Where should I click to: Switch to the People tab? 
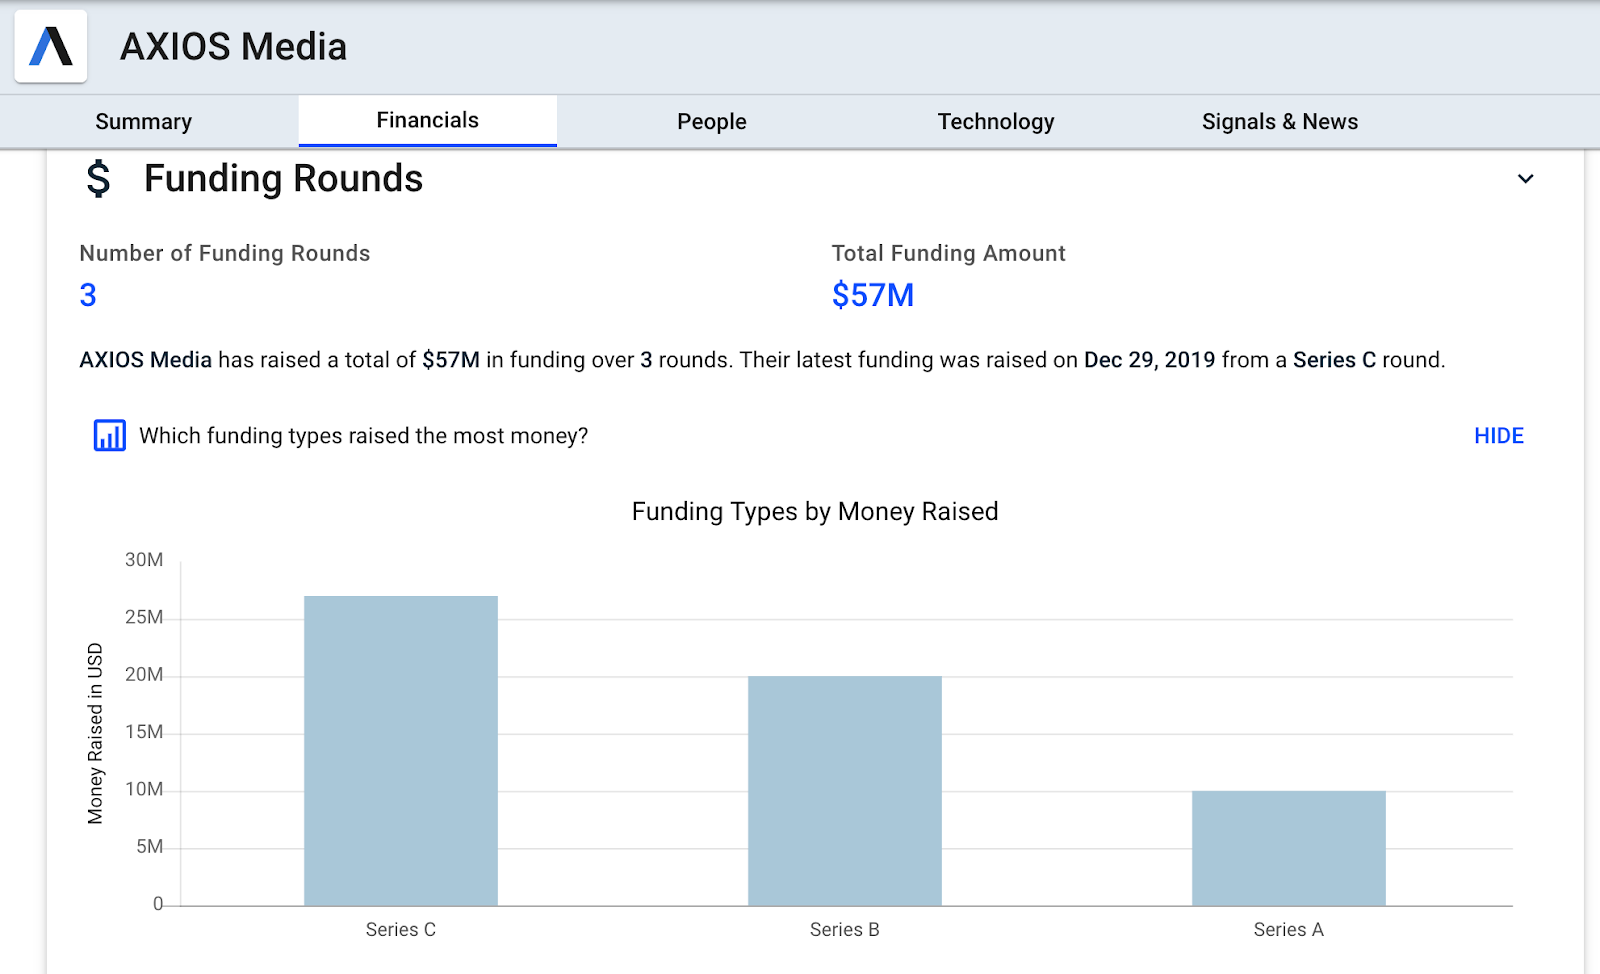coord(711,122)
